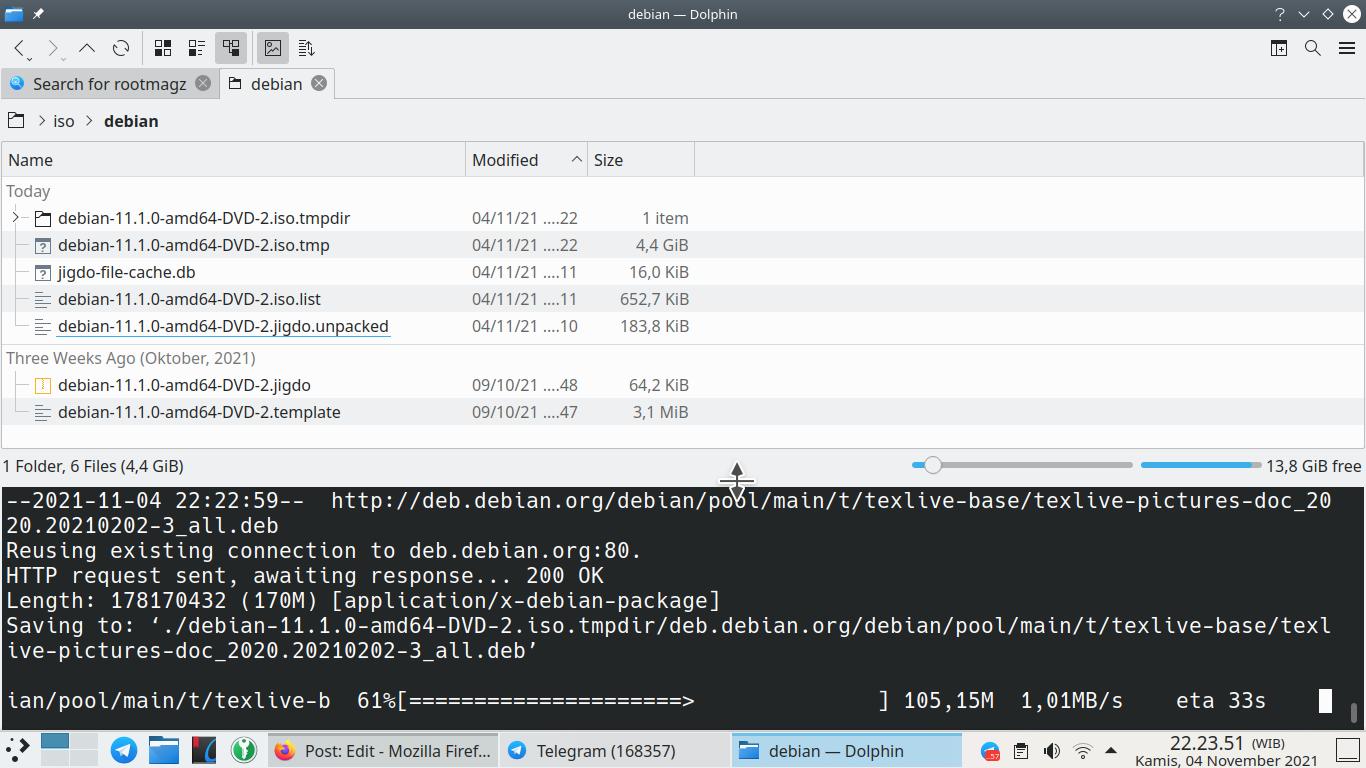
Task: Select the debian-11.1.0-amd64-DVD-2.template file
Action: [x=199, y=412]
